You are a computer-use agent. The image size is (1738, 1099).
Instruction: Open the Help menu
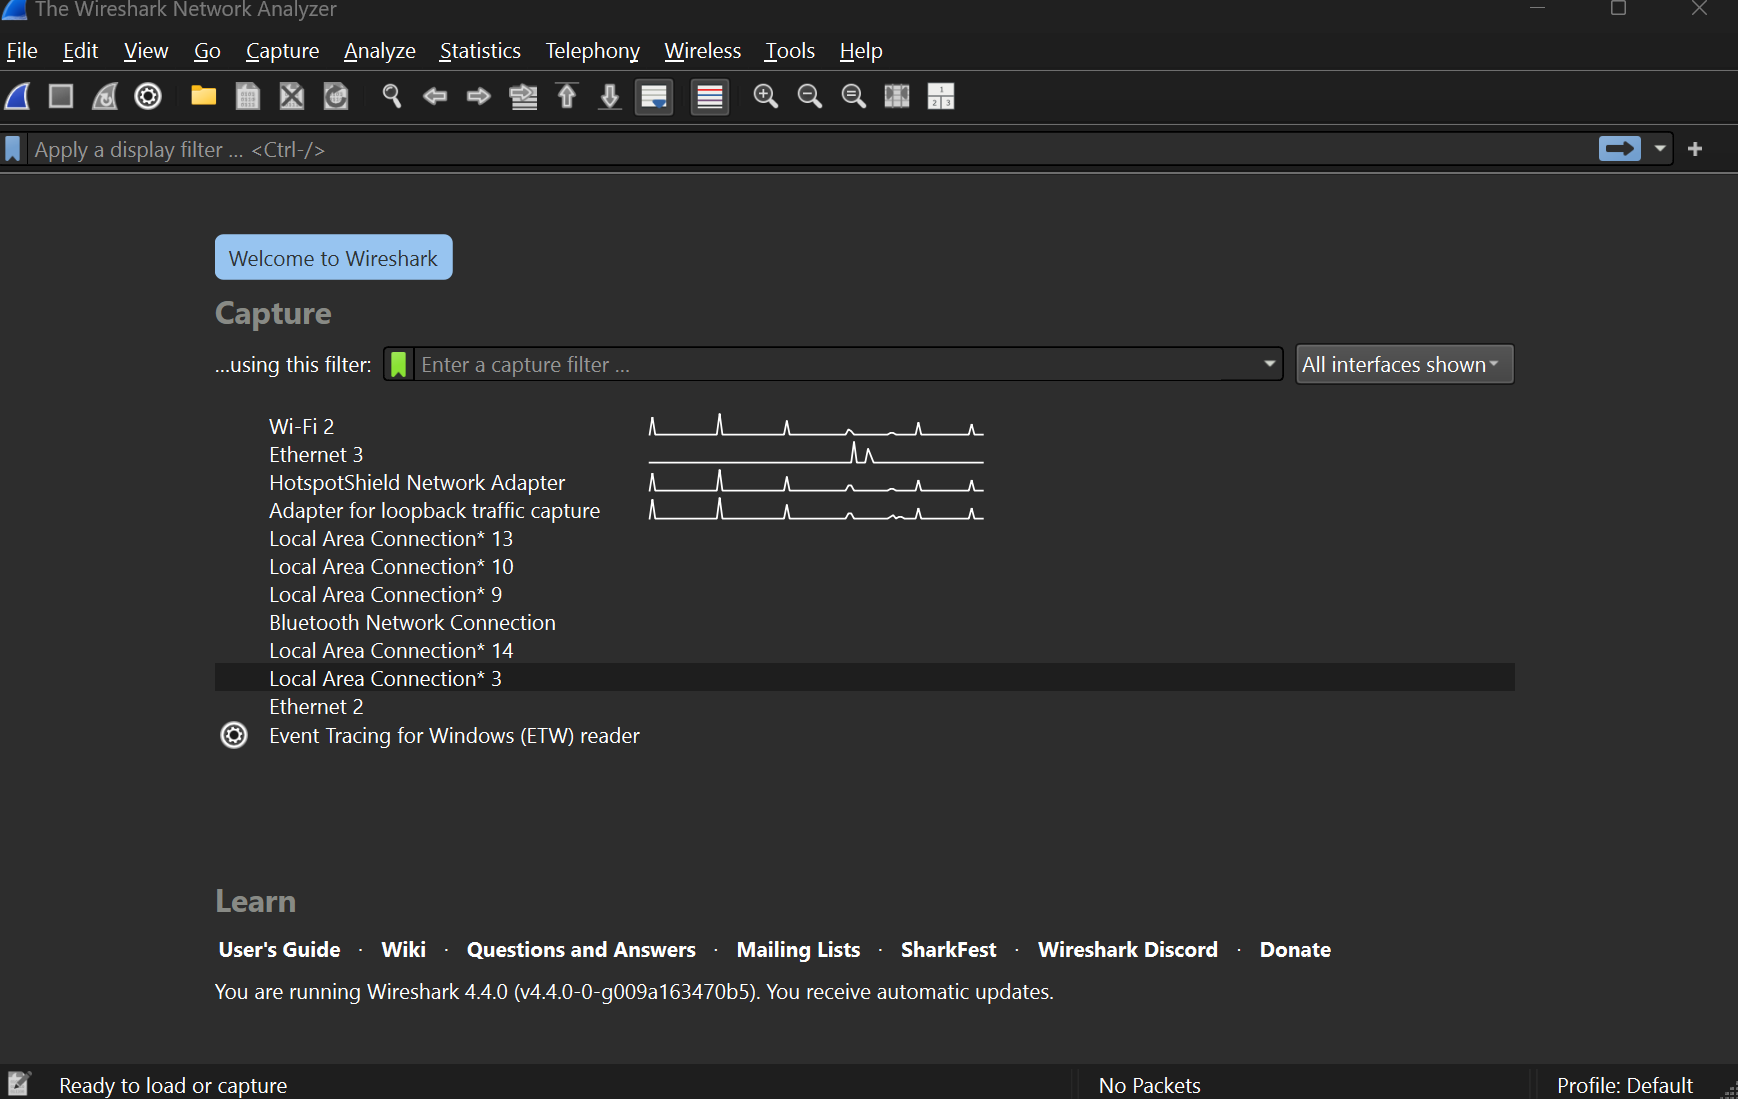point(861,51)
